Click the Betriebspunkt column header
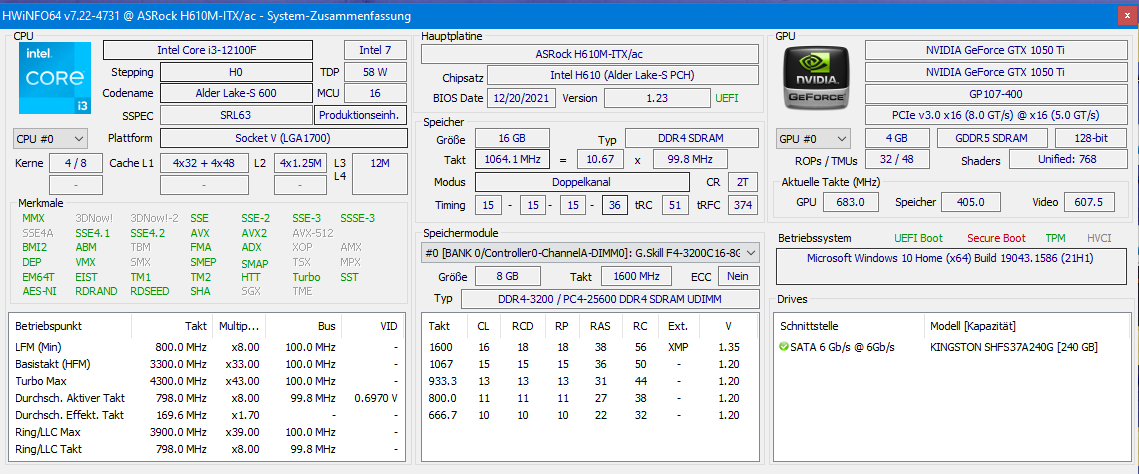Viewport: 1139px width, 474px height. pyautogui.click(x=70, y=326)
